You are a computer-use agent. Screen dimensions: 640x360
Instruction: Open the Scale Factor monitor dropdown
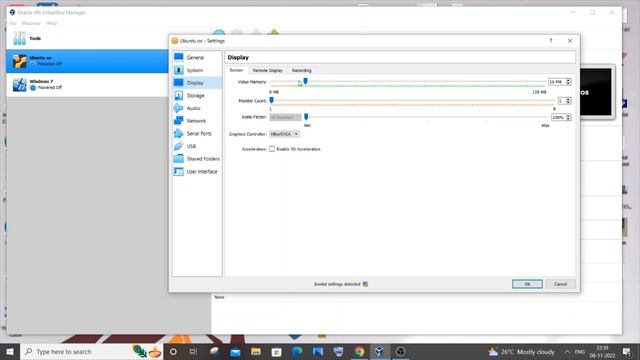click(285, 117)
